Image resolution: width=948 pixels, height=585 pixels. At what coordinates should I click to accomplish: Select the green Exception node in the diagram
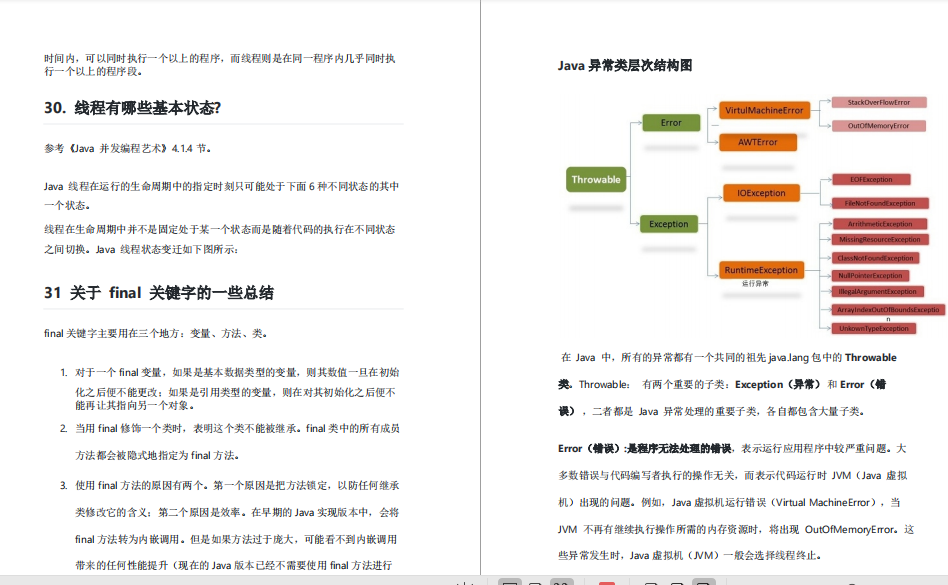[x=669, y=224]
